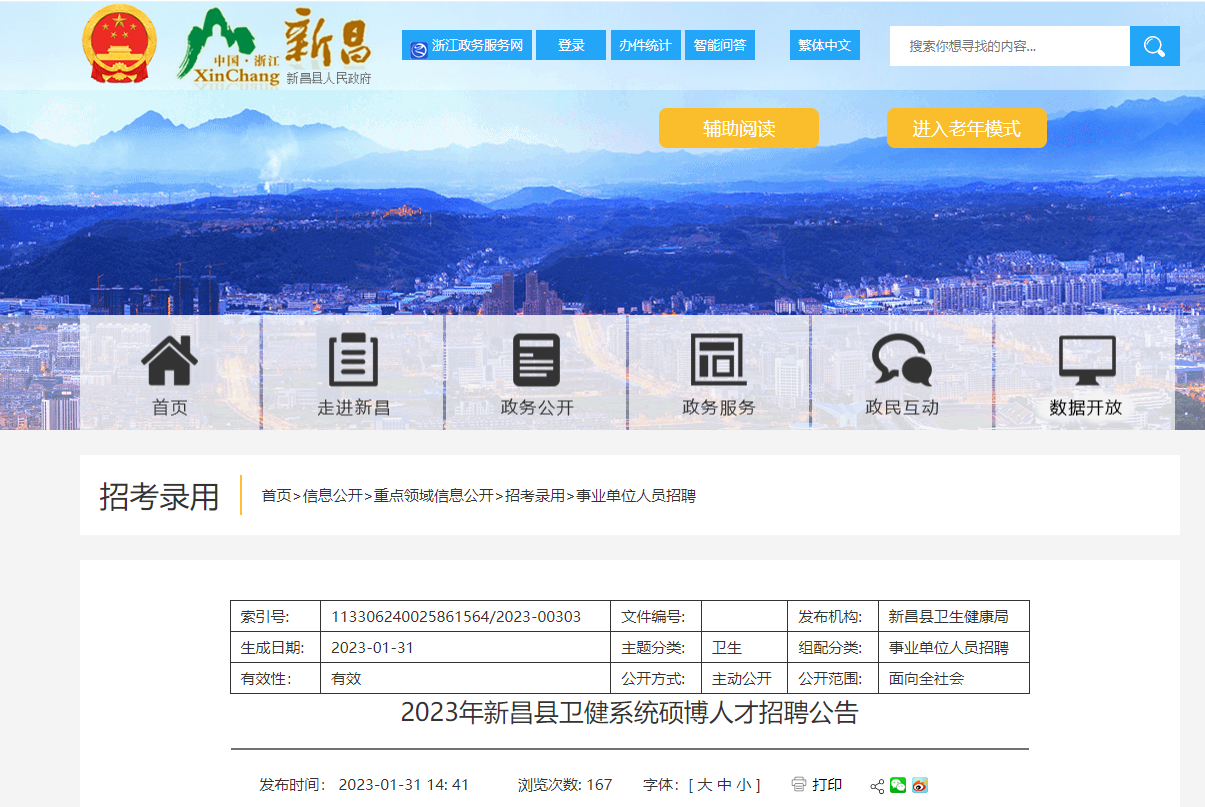The width and height of the screenshot is (1205, 807).
Task: Share article via WeChat icon
Action: pyautogui.click(x=898, y=785)
